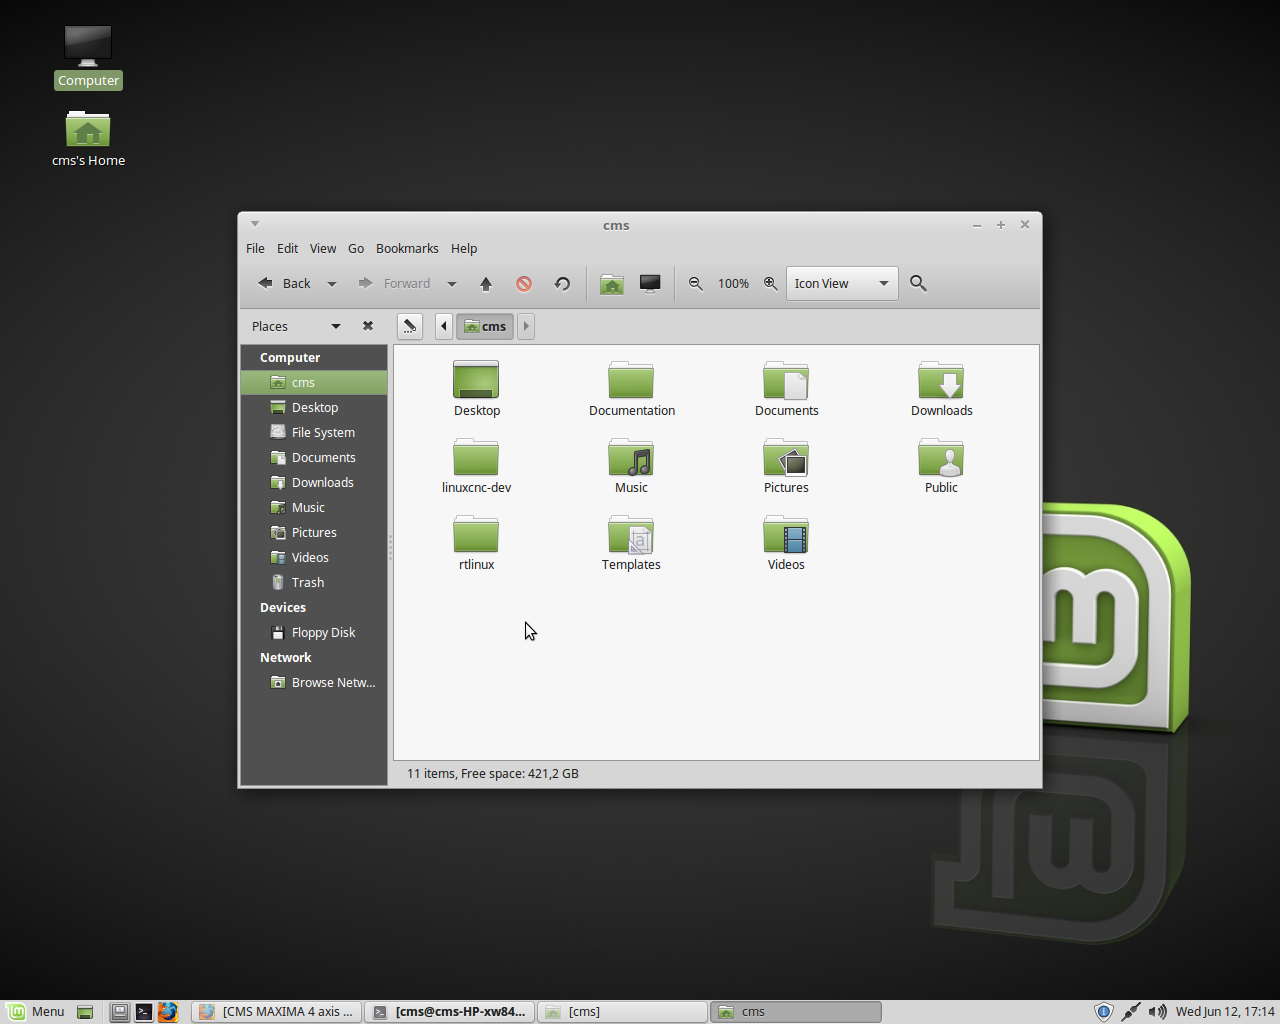Image resolution: width=1280 pixels, height=1024 pixels.
Task: Select Browse Network in the sidebar
Action: [314, 683]
